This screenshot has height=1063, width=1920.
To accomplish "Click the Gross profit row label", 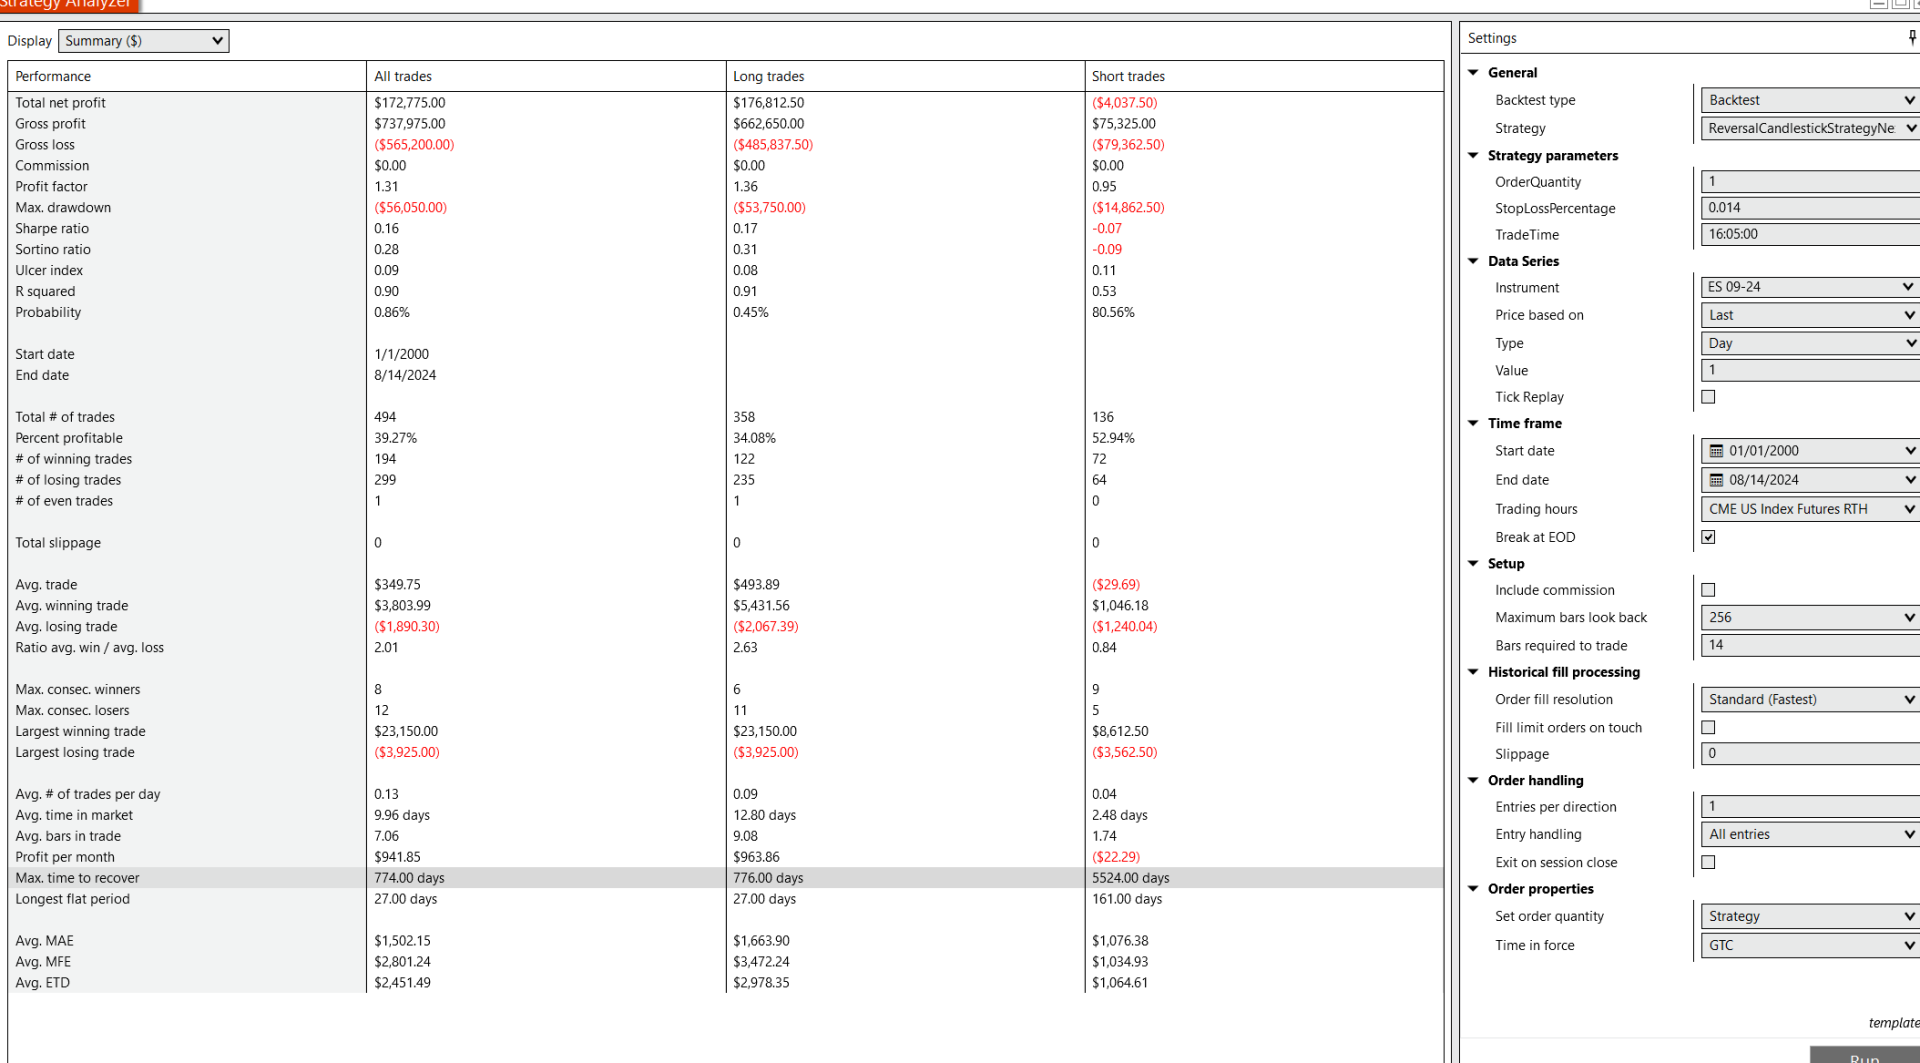I will [x=50, y=124].
